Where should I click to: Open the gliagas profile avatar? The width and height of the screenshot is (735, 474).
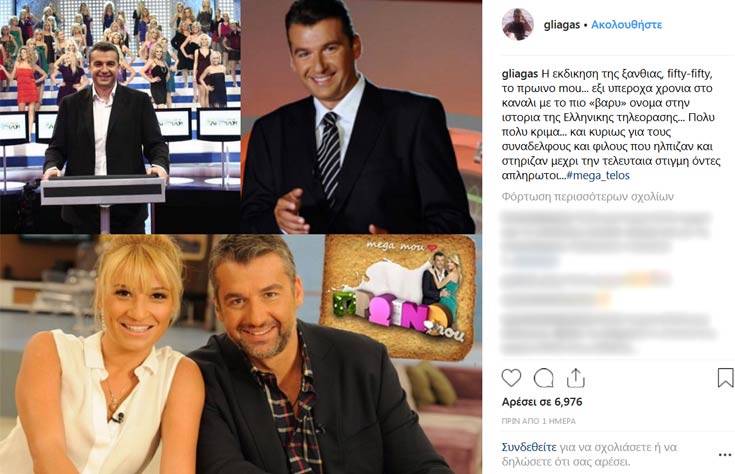click(518, 24)
